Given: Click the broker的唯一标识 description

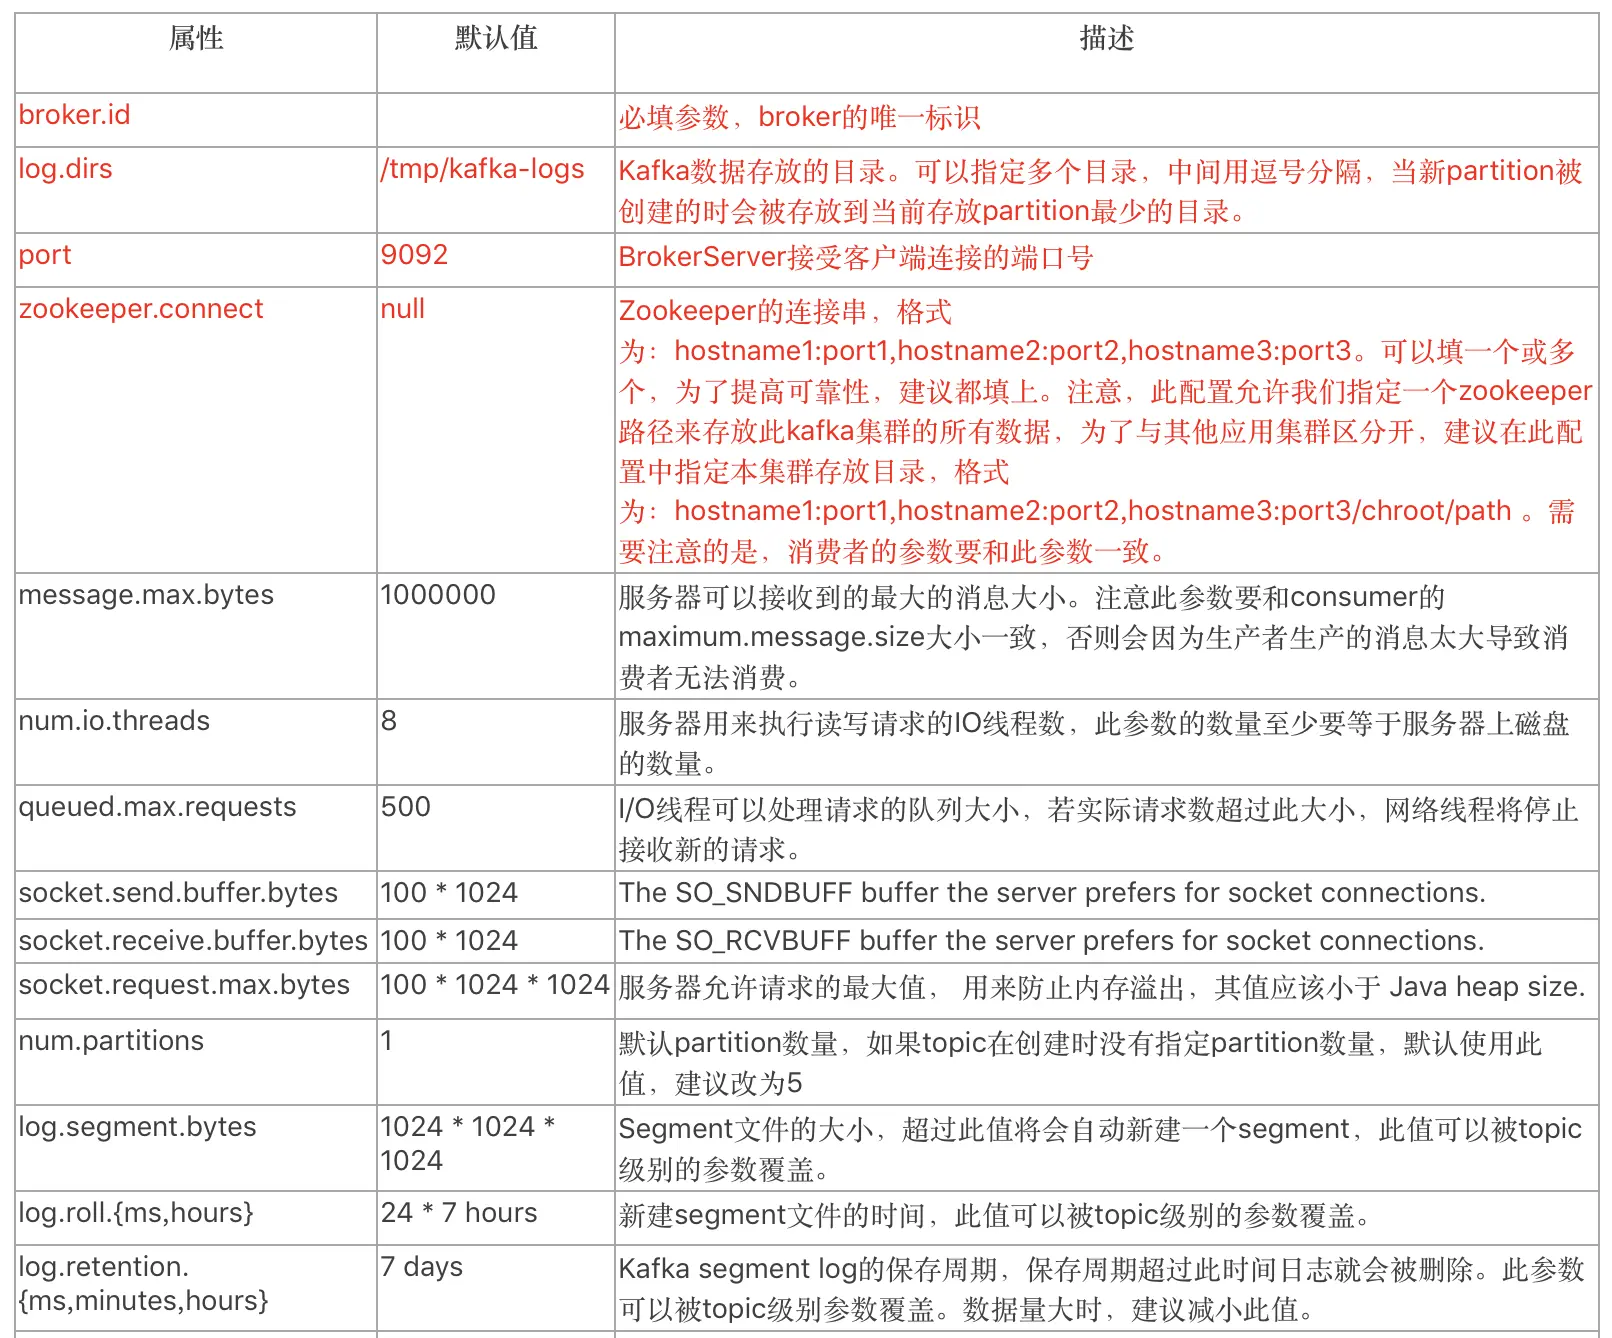Looking at the screenshot, I should (x=800, y=117).
